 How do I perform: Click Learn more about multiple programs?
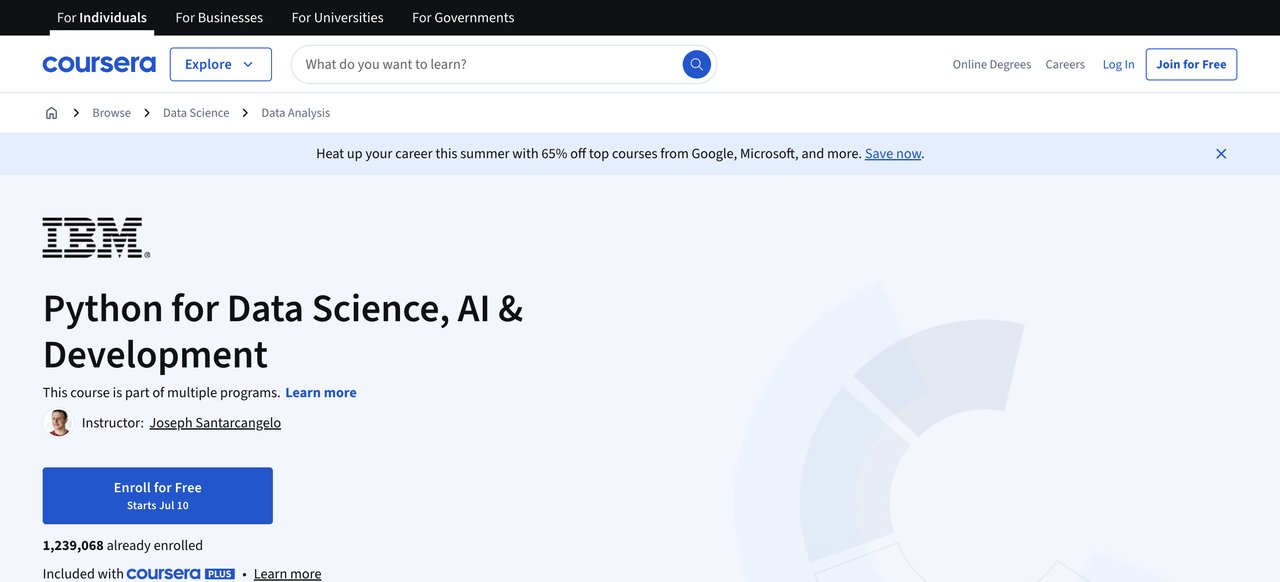coord(321,393)
